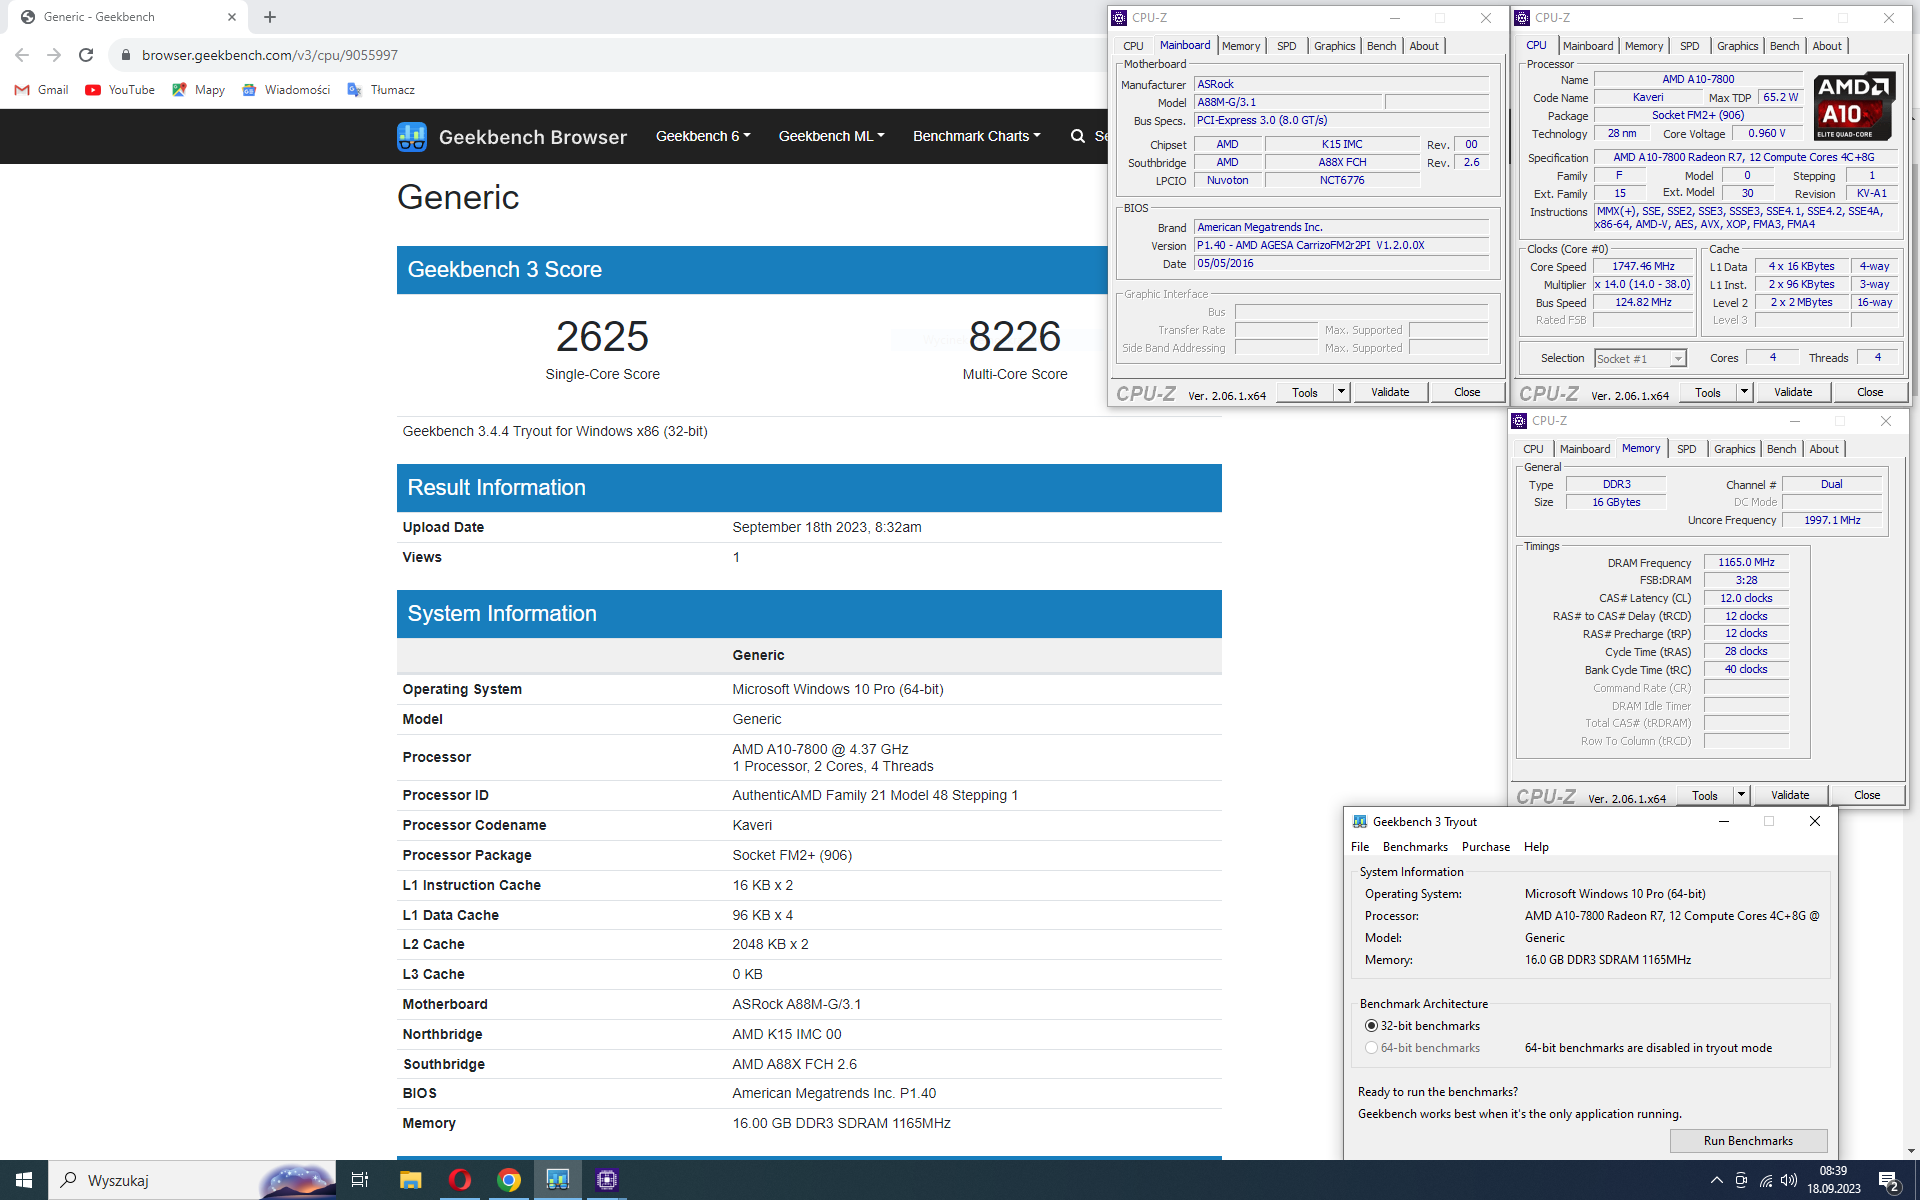Expand the Geekbench 6 dropdown menu
The width and height of the screenshot is (1920, 1200).
pos(703,136)
